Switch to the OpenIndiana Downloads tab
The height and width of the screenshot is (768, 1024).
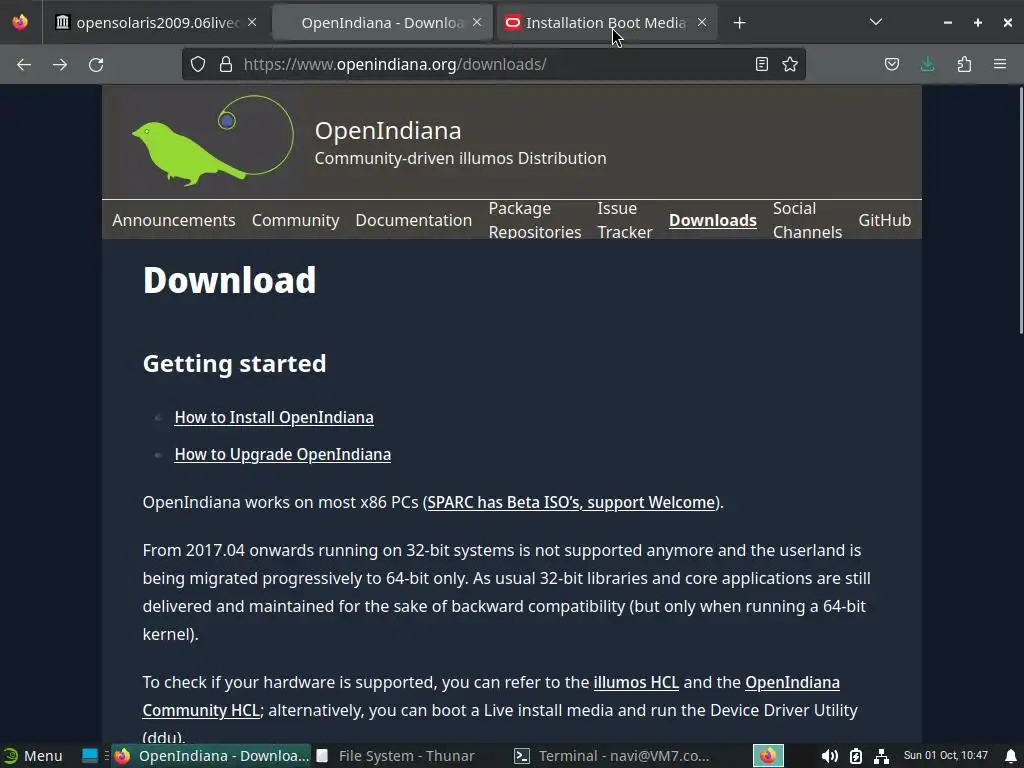coord(382,23)
